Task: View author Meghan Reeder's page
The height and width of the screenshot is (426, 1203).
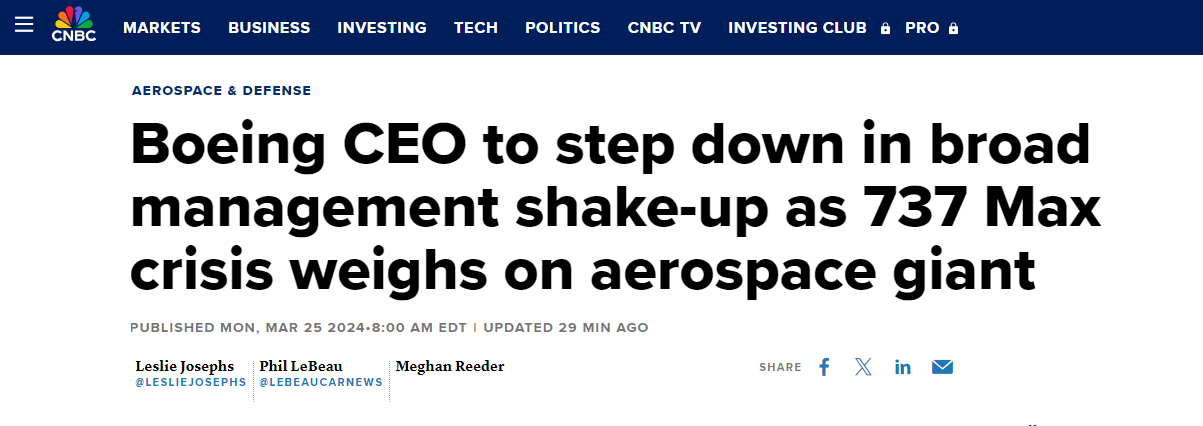Action: [x=450, y=366]
